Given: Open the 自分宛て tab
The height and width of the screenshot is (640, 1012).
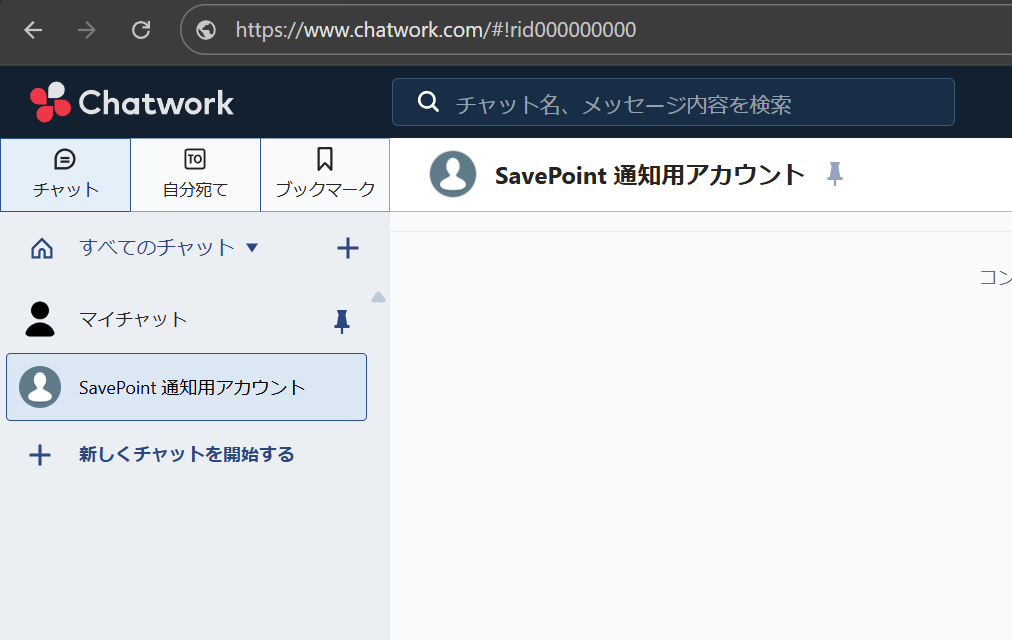Looking at the screenshot, I should [195, 175].
